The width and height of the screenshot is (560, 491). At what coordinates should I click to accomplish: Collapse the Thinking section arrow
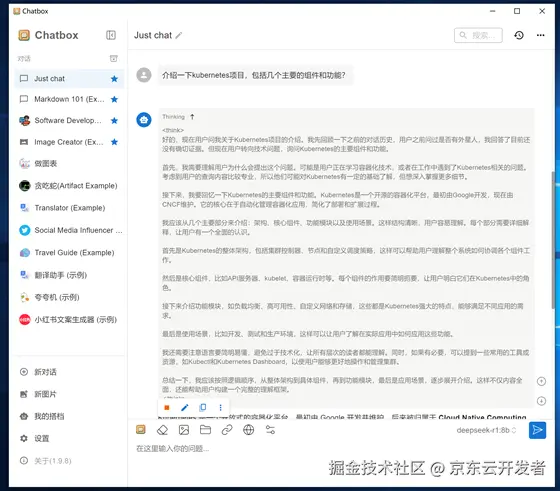[x=192, y=117]
